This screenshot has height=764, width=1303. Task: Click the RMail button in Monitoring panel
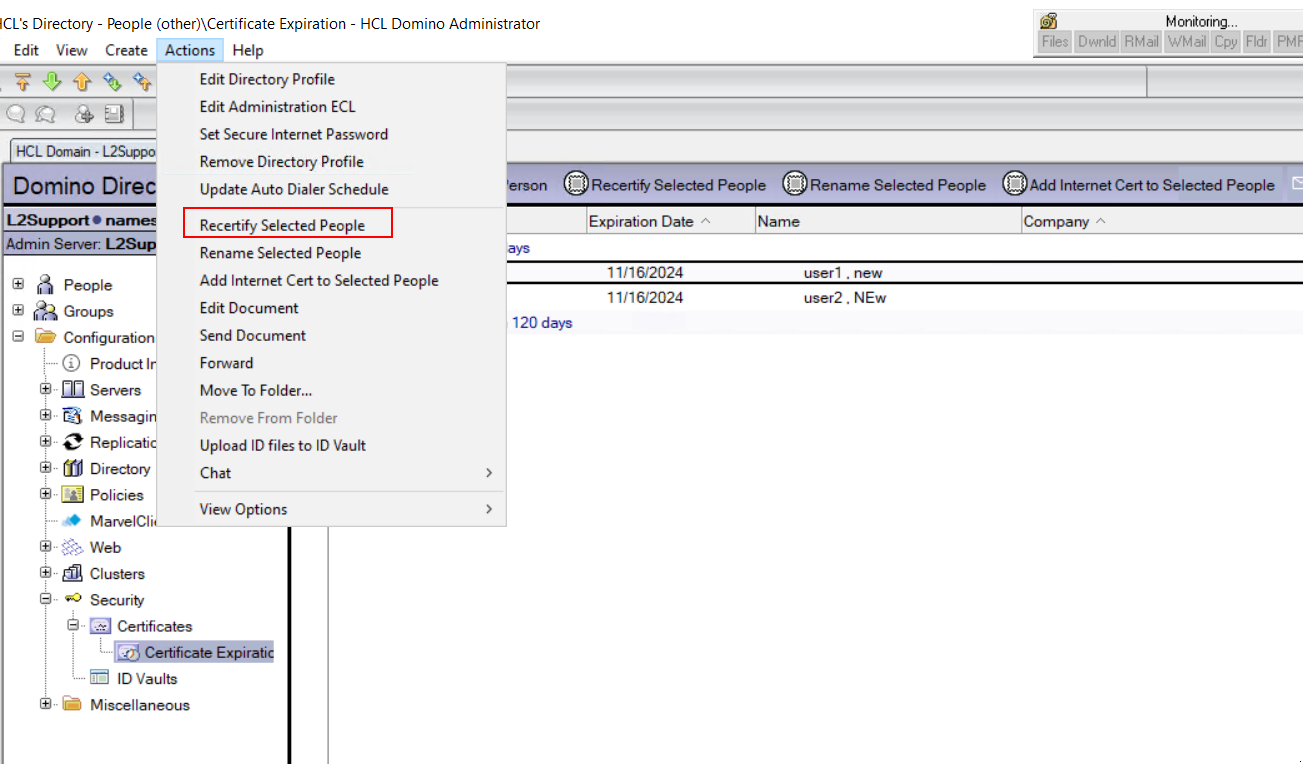tap(1141, 42)
